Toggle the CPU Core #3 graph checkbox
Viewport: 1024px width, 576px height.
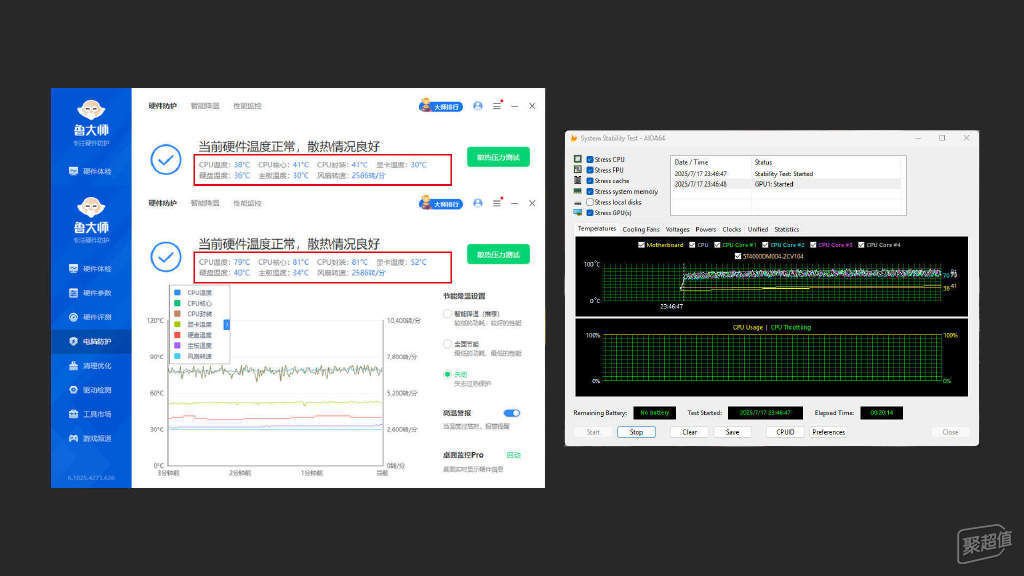(x=813, y=245)
